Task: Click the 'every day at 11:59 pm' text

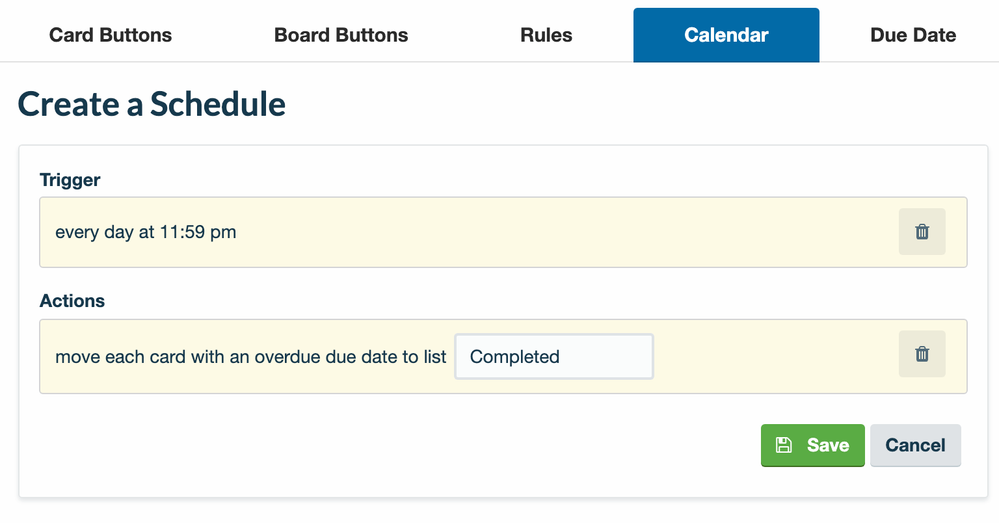Action: pos(145,232)
